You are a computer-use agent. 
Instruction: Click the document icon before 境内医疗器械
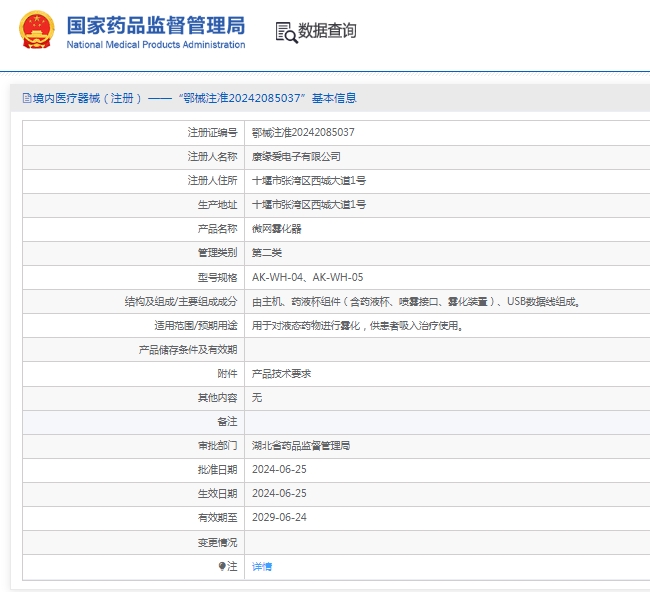coord(27,98)
